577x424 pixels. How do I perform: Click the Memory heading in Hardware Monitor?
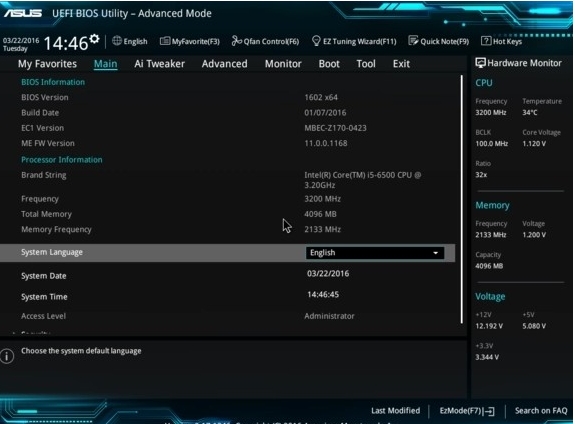point(492,205)
